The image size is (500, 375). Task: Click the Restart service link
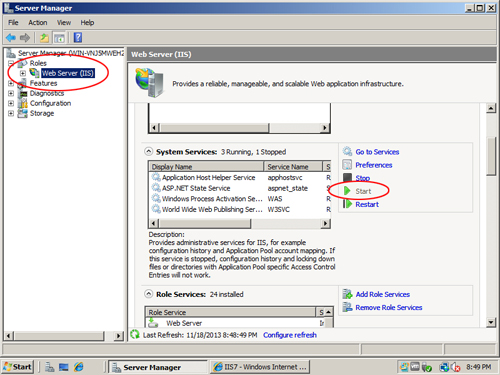[x=367, y=204]
